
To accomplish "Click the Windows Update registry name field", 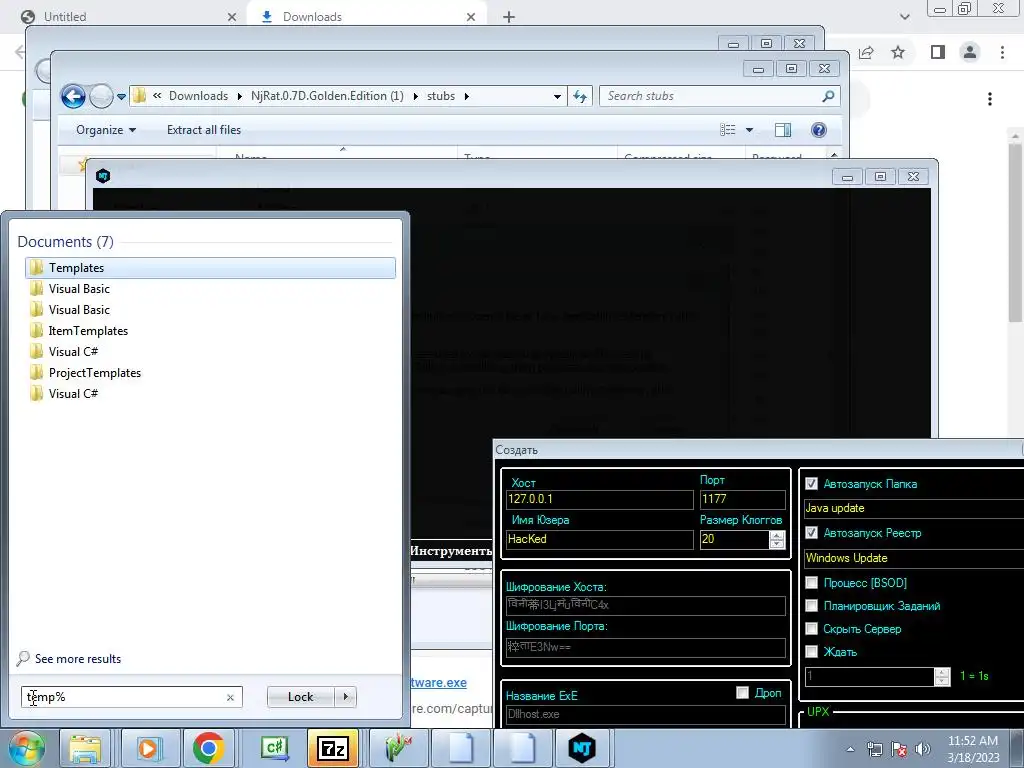I will click(x=914, y=558).
